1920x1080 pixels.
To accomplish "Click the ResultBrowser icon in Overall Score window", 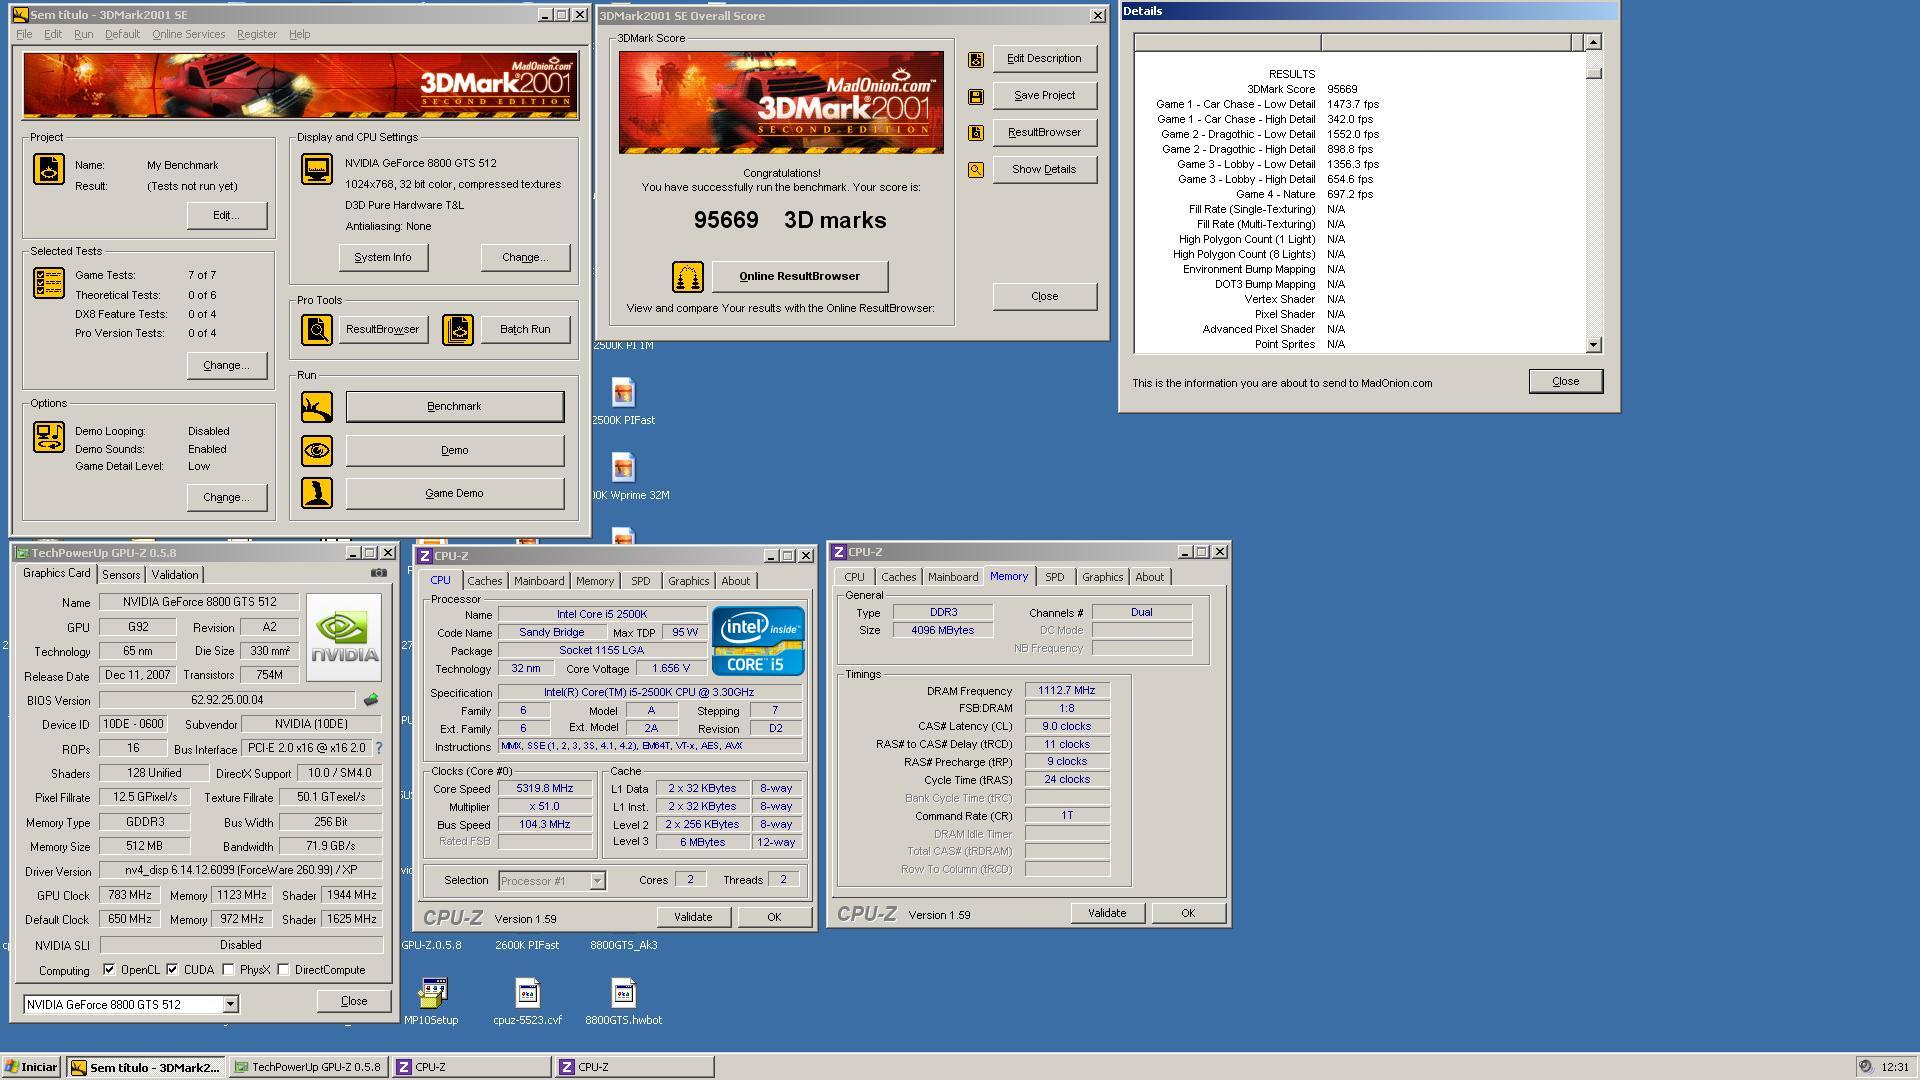I will click(976, 133).
